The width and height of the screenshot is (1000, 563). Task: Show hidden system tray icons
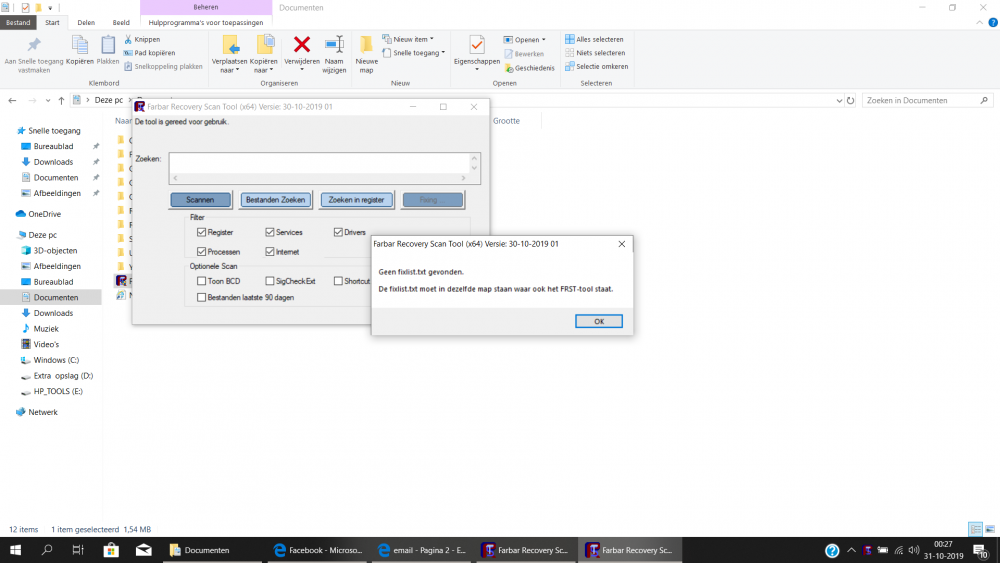click(851, 550)
